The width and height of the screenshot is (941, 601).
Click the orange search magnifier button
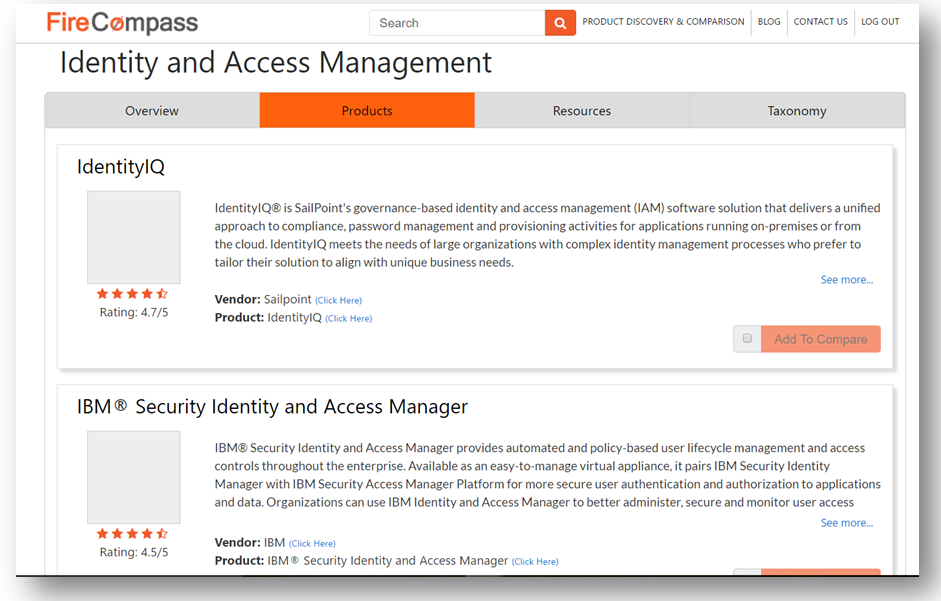pos(560,23)
